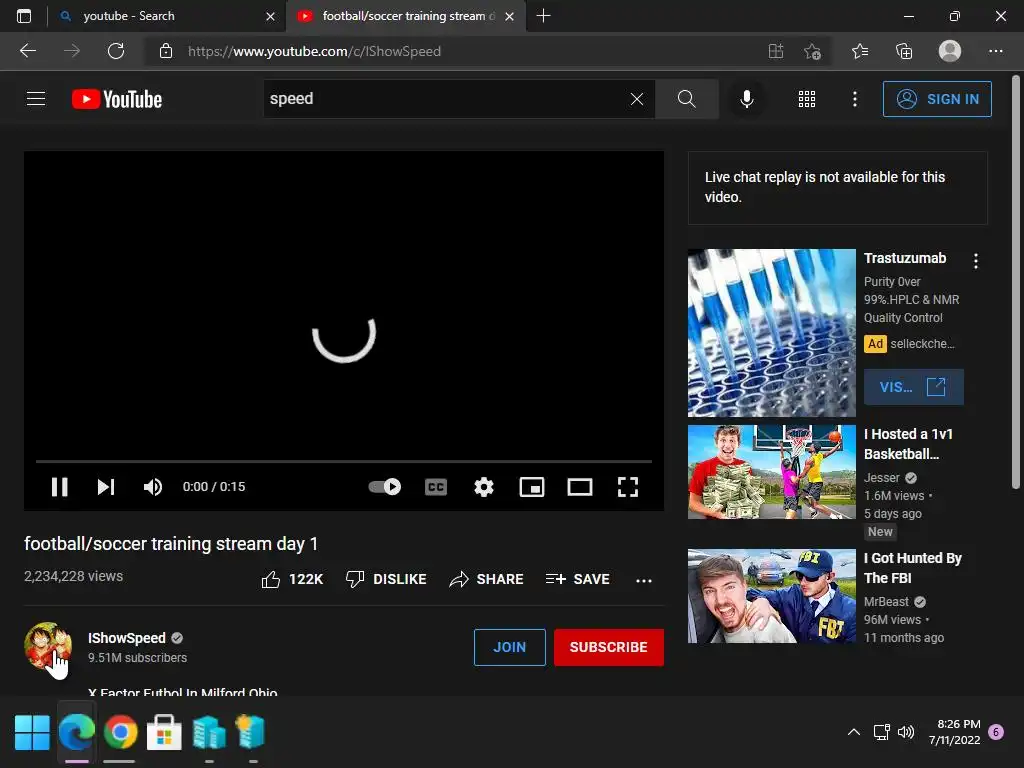Open Microsoft Store from taskbar
1024x768 pixels.
click(164, 732)
